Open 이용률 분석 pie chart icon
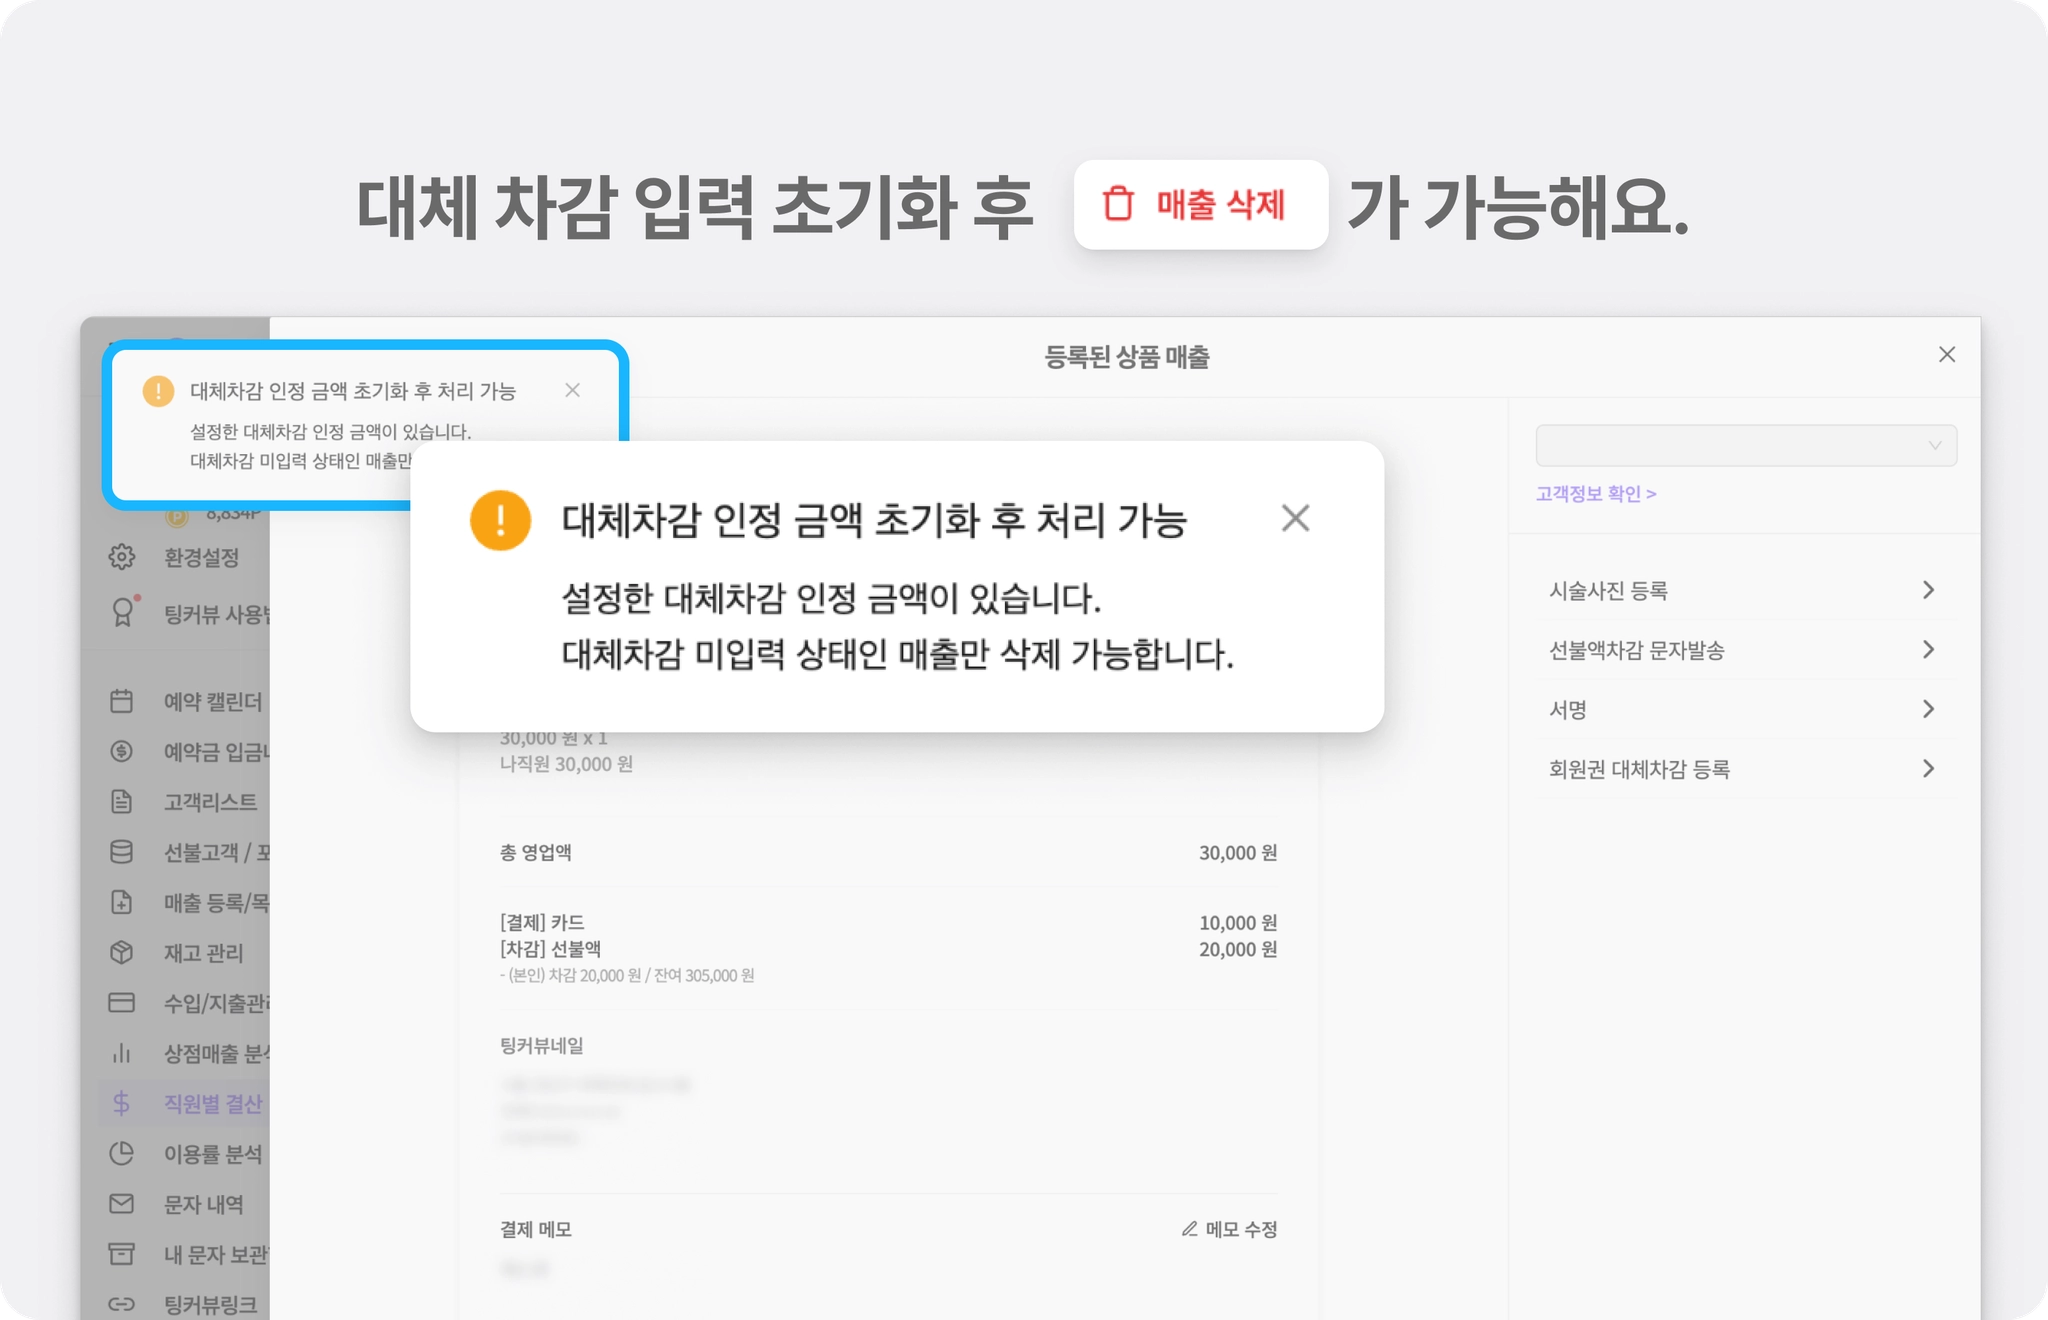Viewport: 2048px width, 1320px height. pos(122,1153)
